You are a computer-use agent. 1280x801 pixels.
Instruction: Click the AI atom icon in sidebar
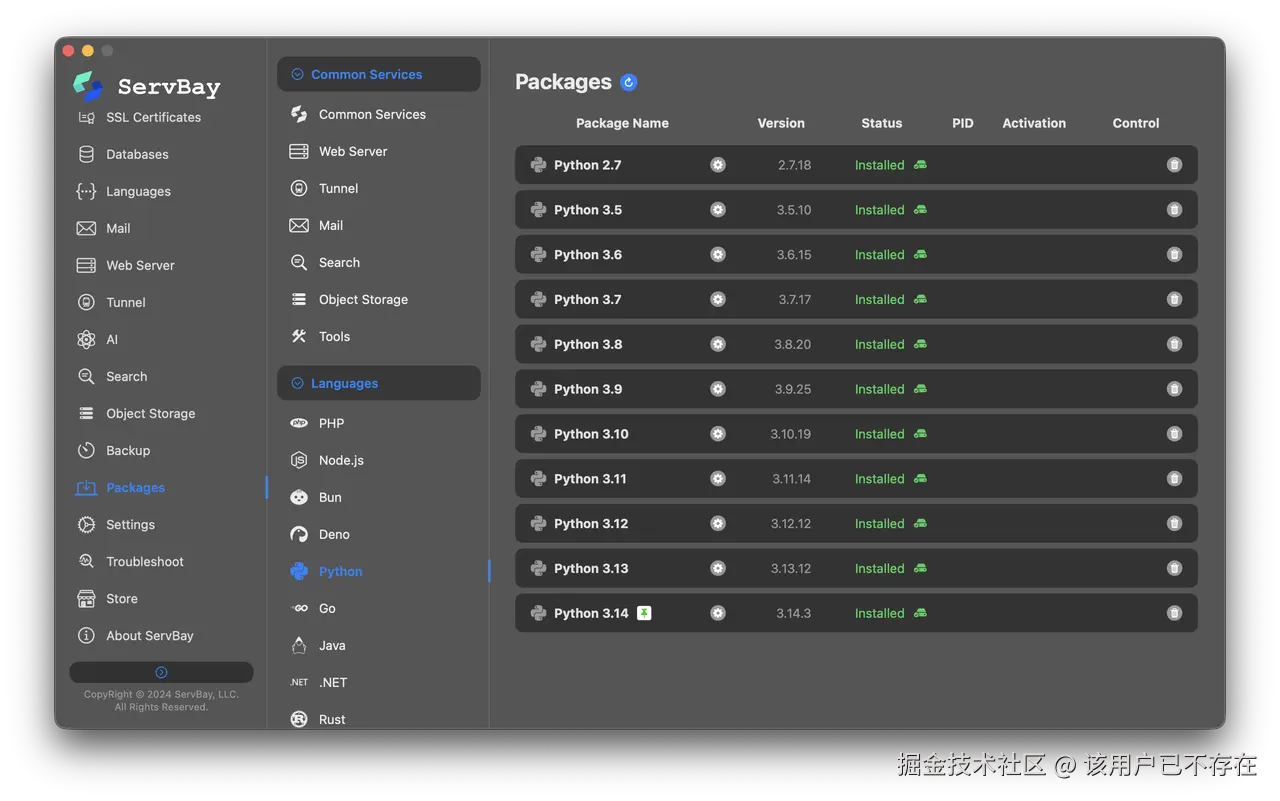(x=87, y=339)
